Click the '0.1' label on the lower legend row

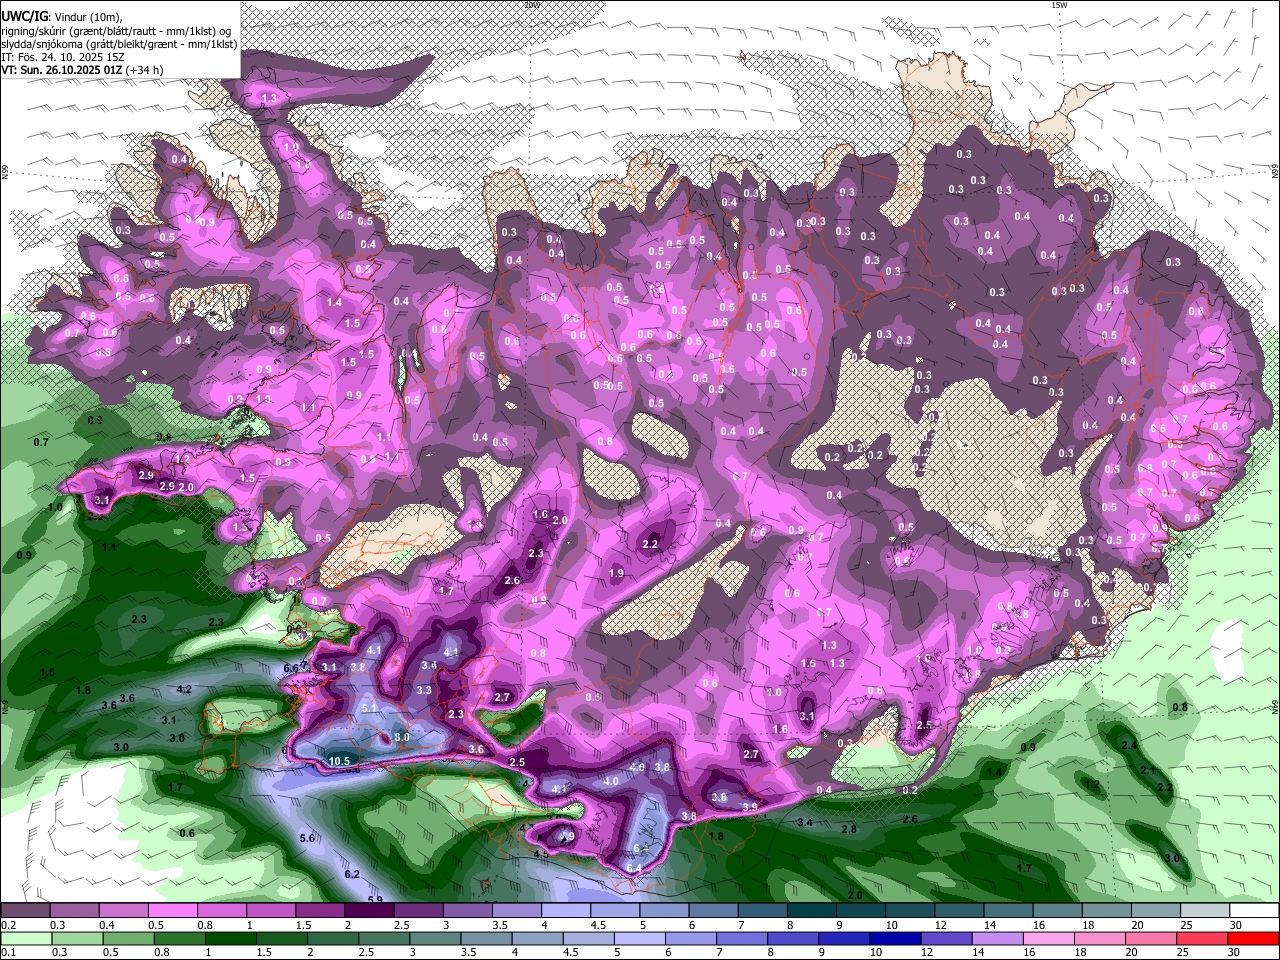tap(8, 953)
